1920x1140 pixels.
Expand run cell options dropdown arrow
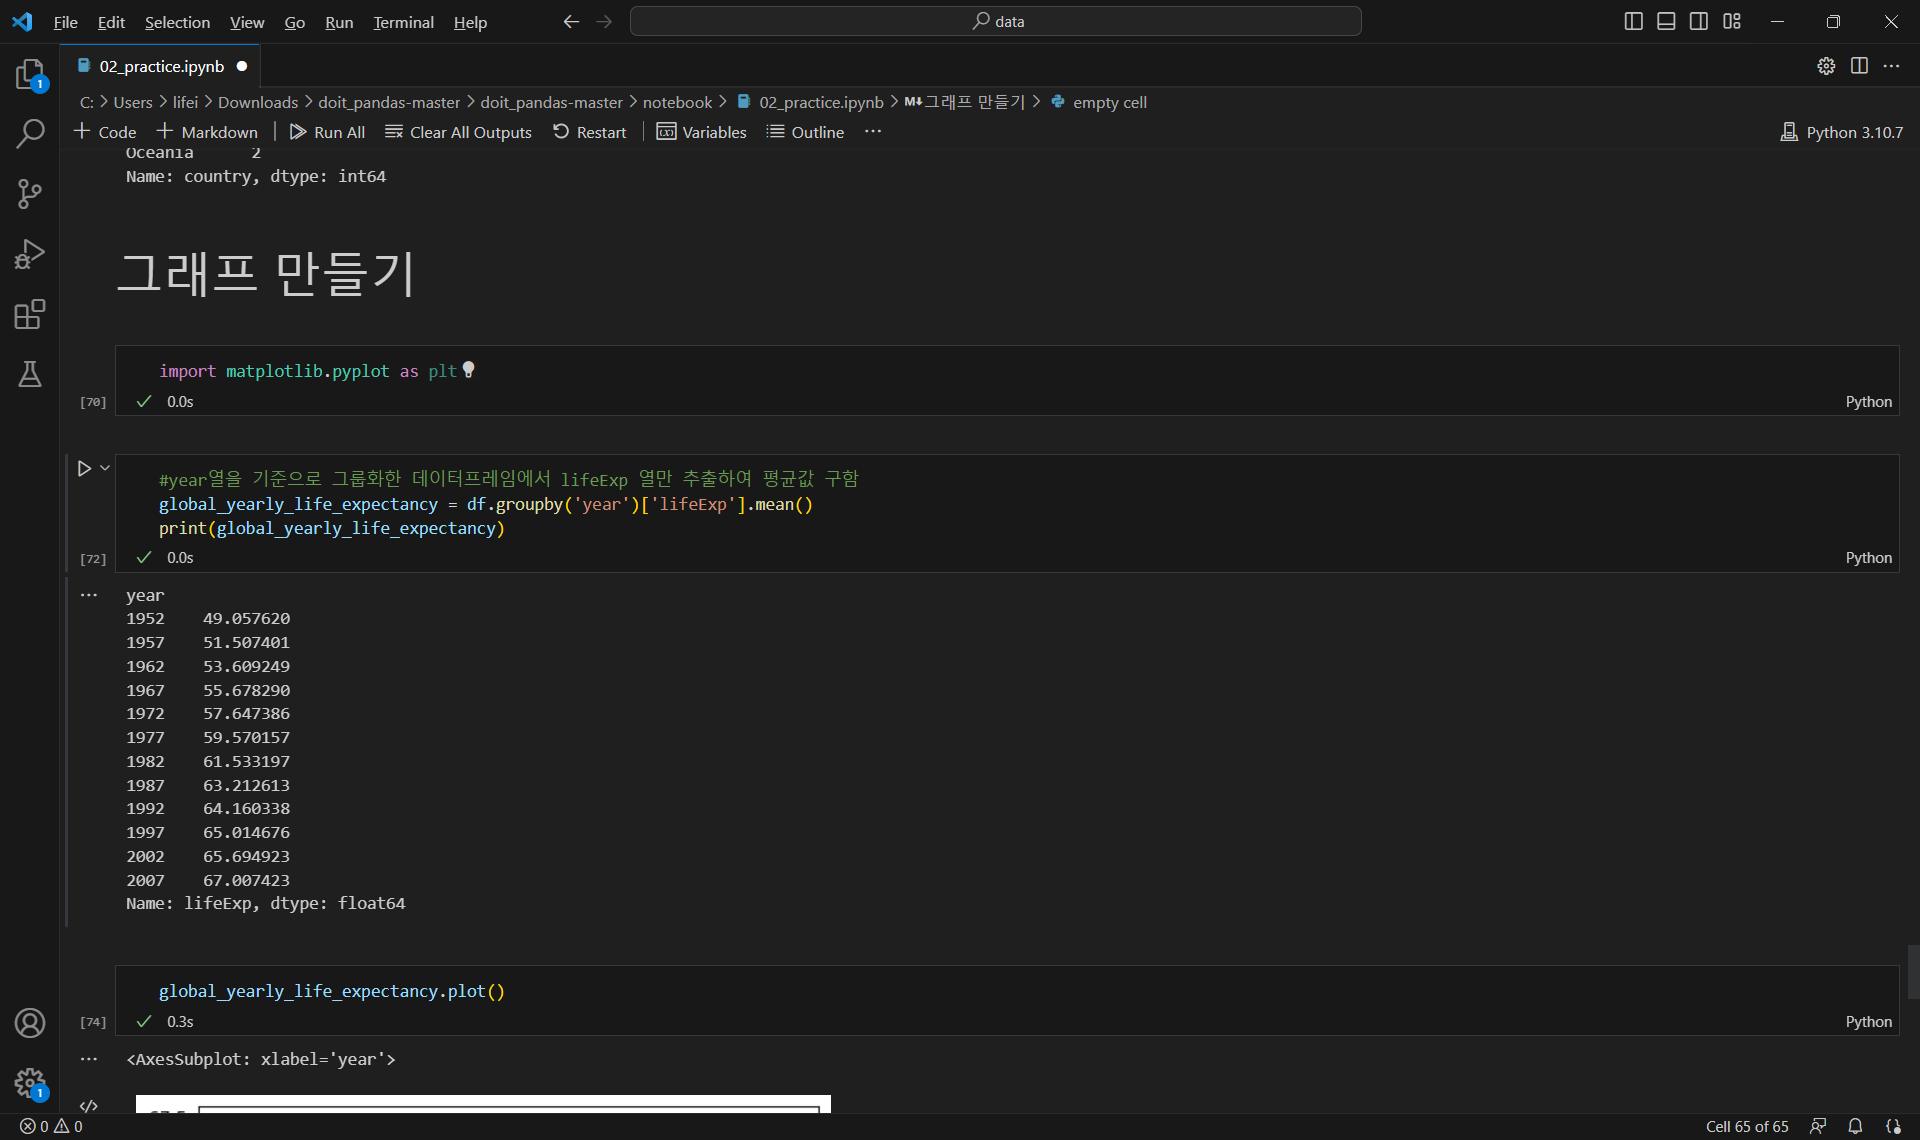click(x=105, y=468)
